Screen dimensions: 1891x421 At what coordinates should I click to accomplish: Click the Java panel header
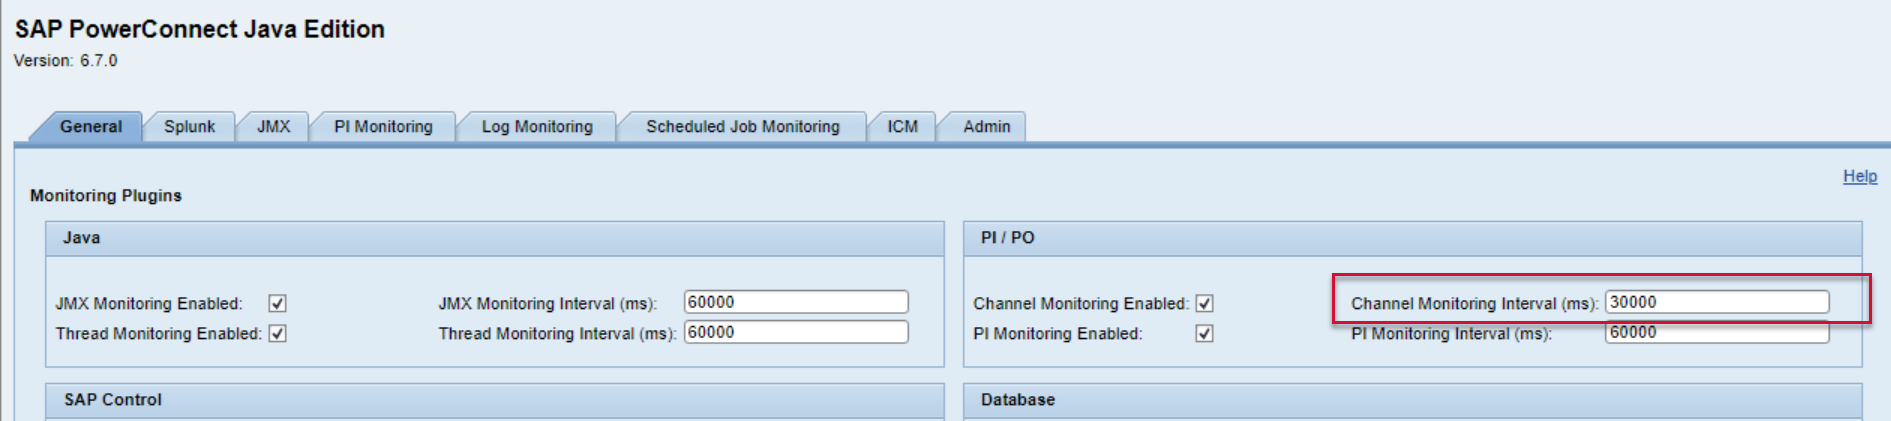(x=494, y=238)
